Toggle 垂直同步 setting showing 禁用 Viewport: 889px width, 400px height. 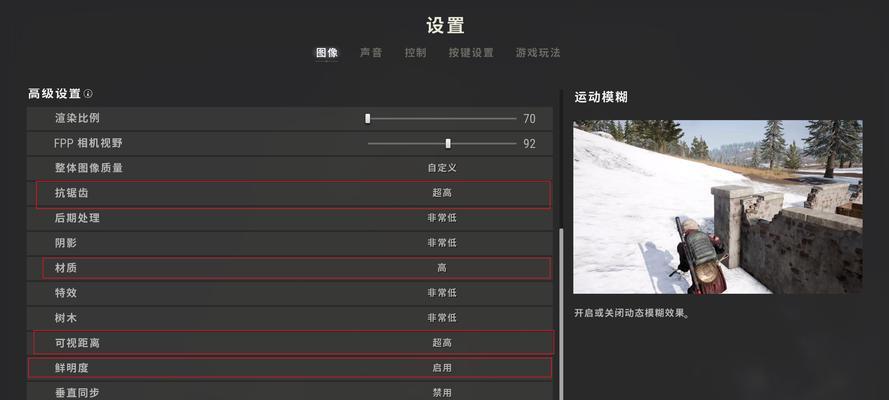(x=442, y=393)
